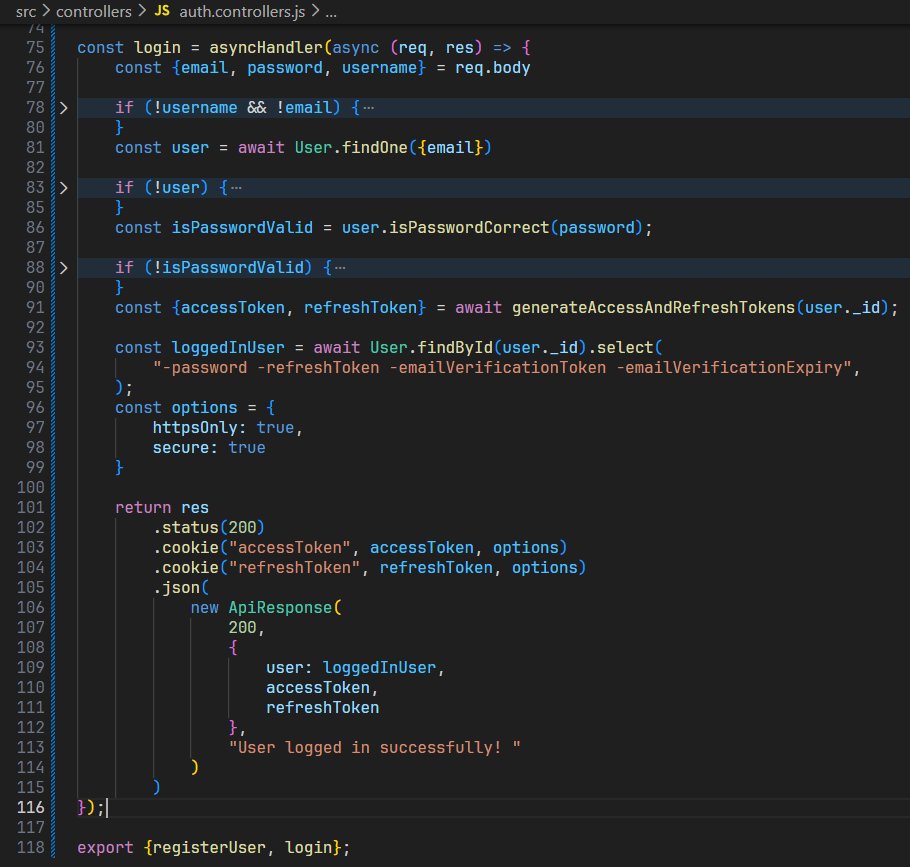This screenshot has height=867, width=910.
Task: Expand folded block at line 88
Action: (x=64, y=268)
